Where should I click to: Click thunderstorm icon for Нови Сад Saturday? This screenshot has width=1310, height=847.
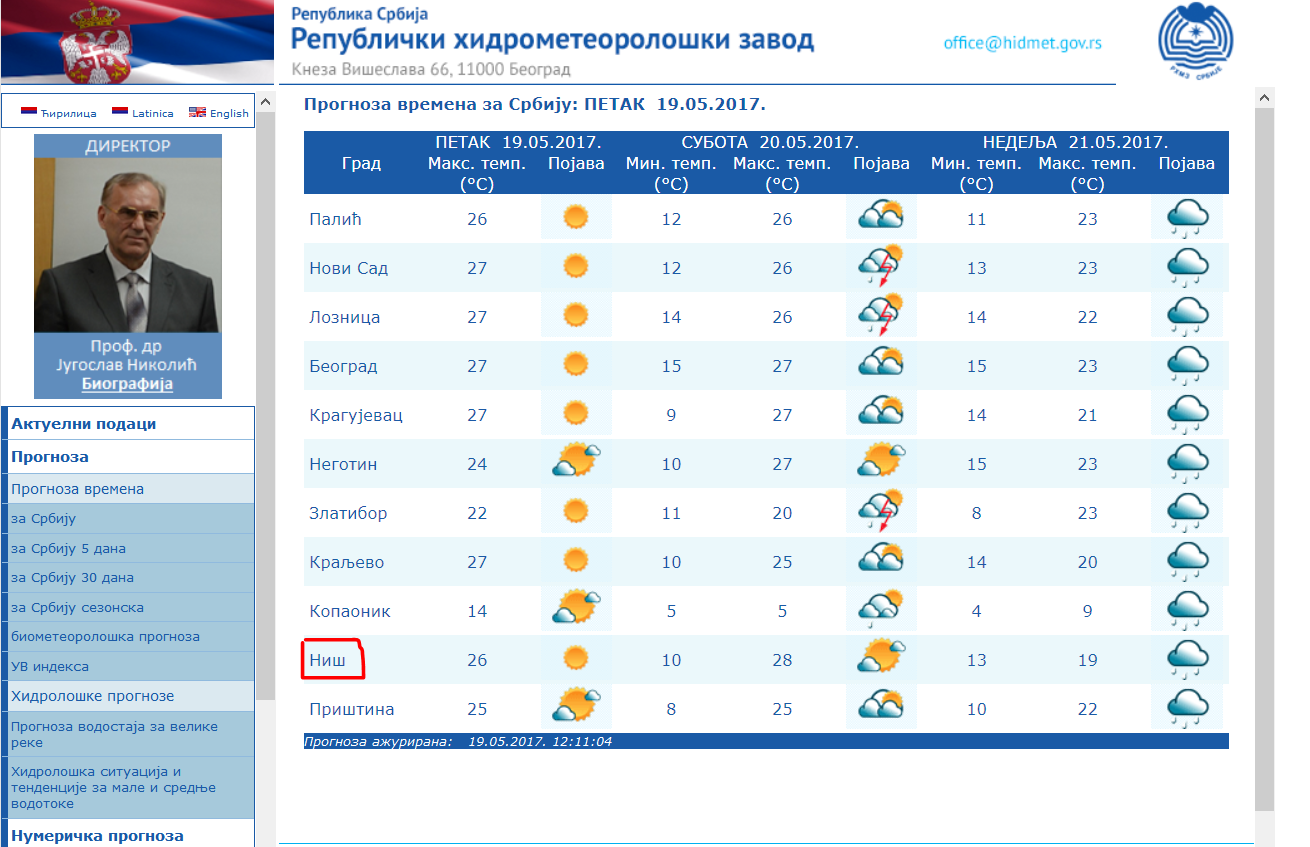coord(880,268)
